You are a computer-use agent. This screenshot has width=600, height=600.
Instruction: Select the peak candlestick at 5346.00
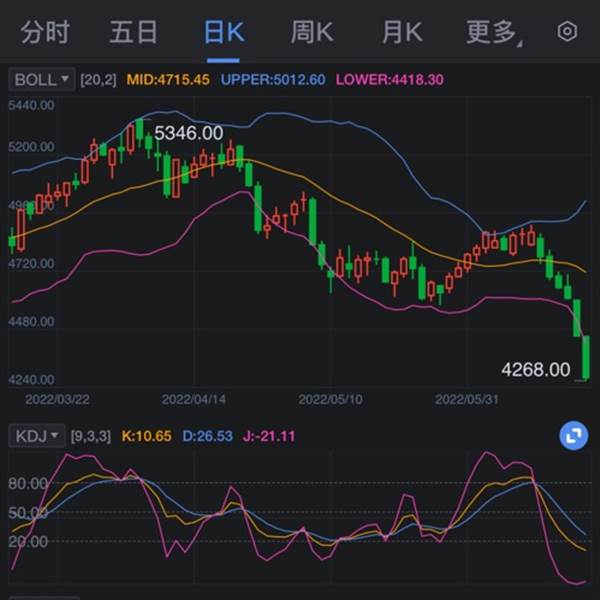(139, 129)
